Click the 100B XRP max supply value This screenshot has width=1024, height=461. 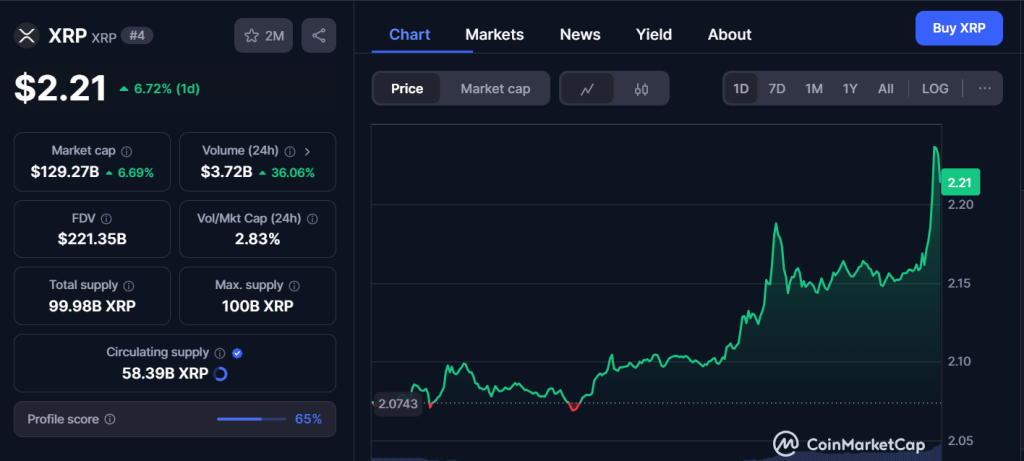[257, 306]
